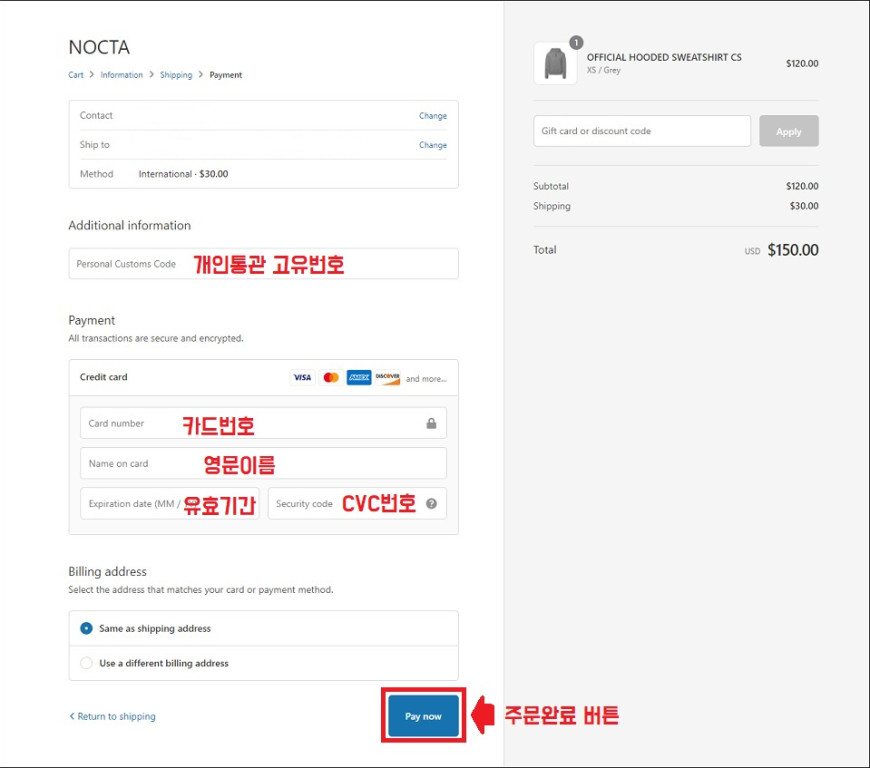Go to Cart breadcrumb
The height and width of the screenshot is (768, 870).
click(76, 75)
